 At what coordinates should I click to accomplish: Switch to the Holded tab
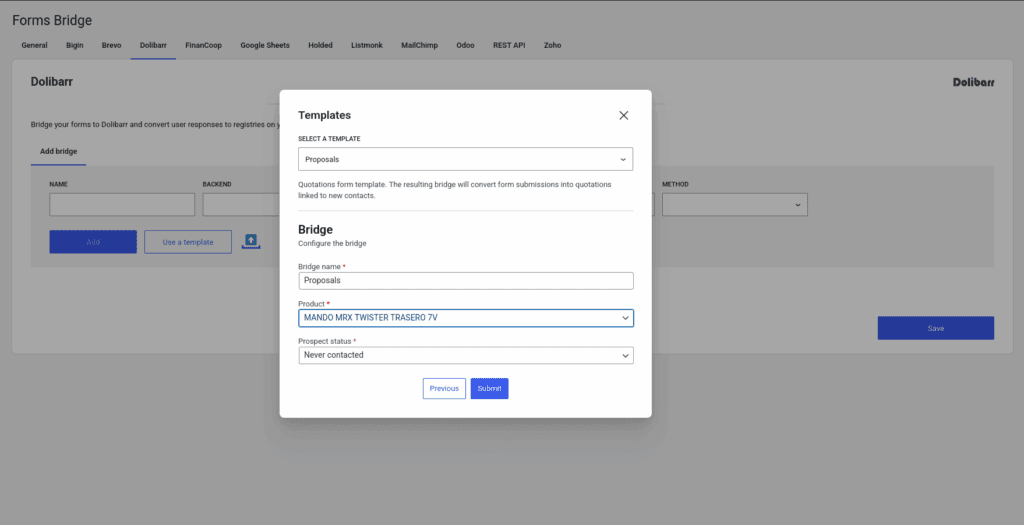point(320,46)
